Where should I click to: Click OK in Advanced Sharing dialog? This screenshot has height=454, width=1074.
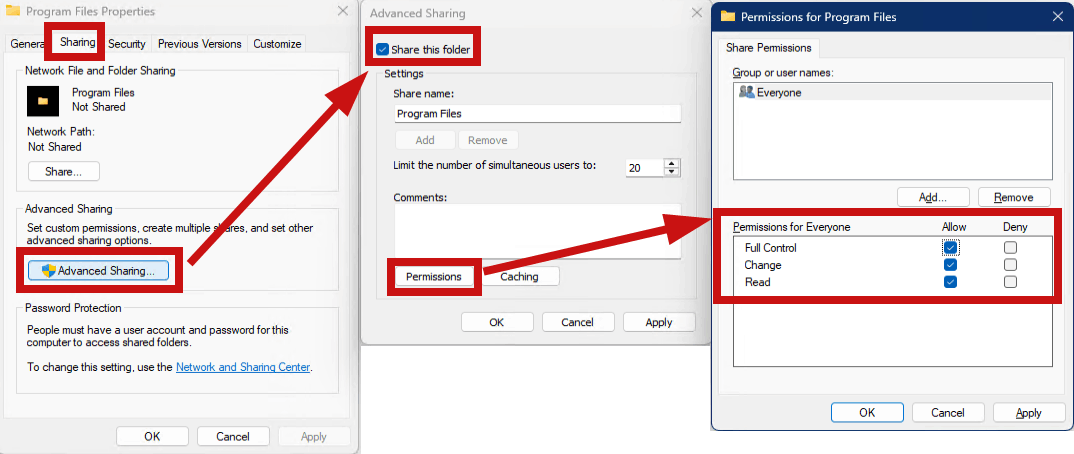click(x=497, y=322)
